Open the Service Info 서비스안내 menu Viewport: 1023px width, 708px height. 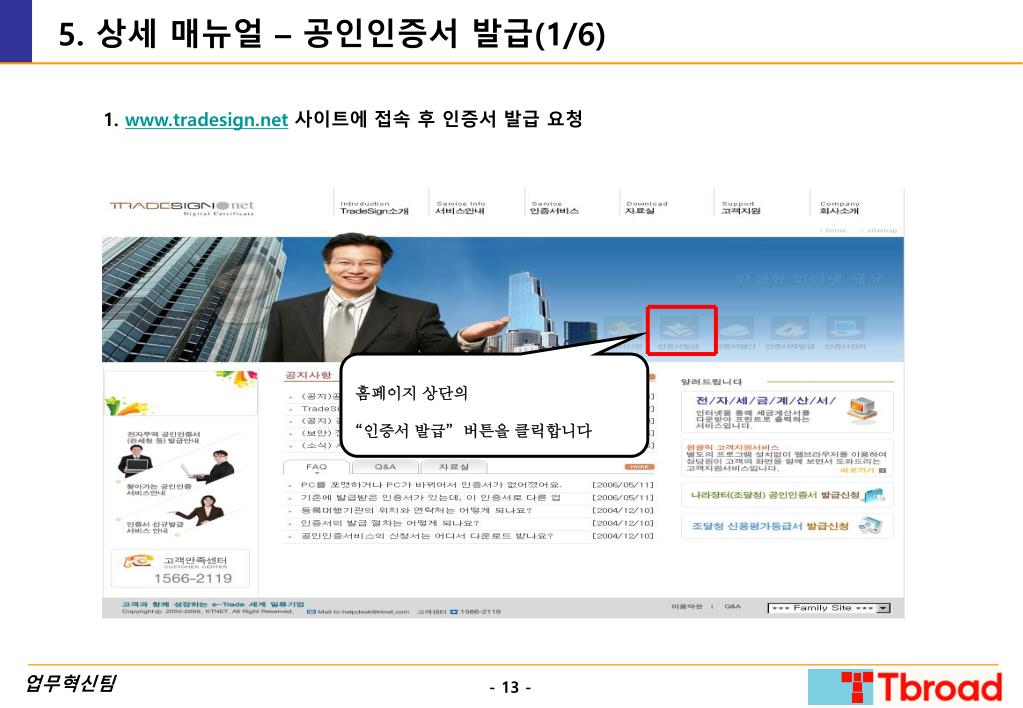(x=461, y=208)
